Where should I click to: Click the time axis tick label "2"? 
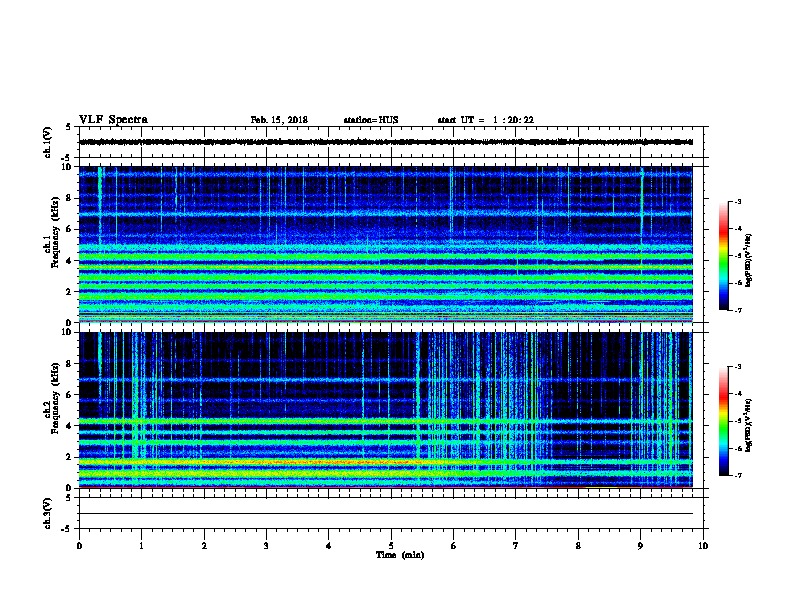click(204, 545)
